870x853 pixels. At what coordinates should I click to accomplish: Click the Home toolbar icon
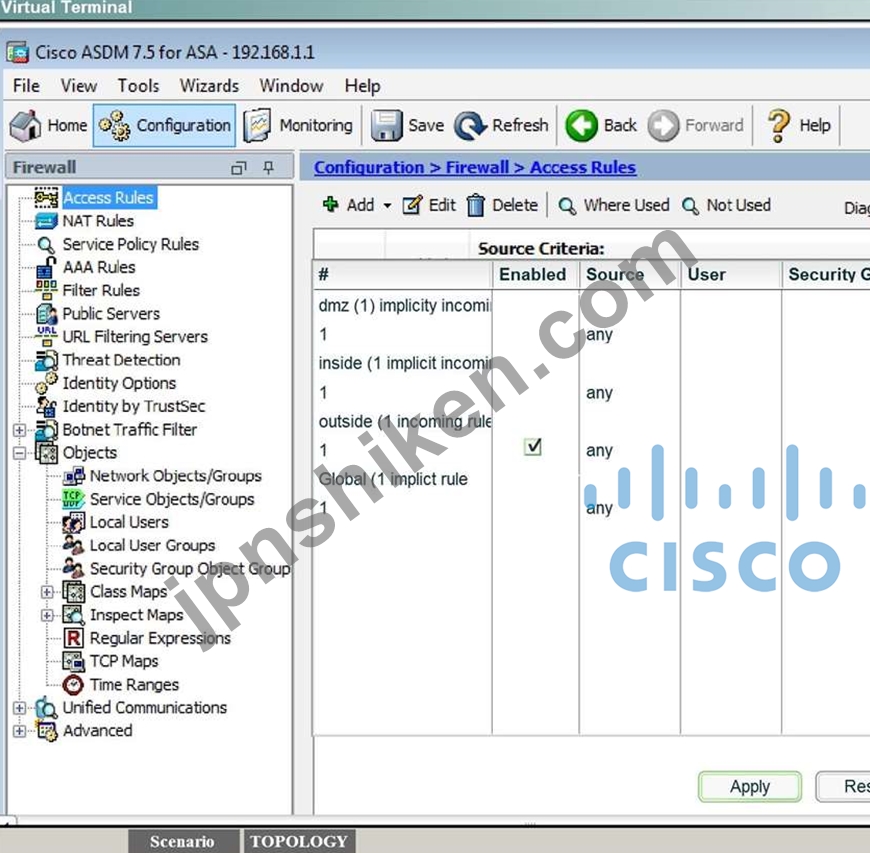point(26,125)
